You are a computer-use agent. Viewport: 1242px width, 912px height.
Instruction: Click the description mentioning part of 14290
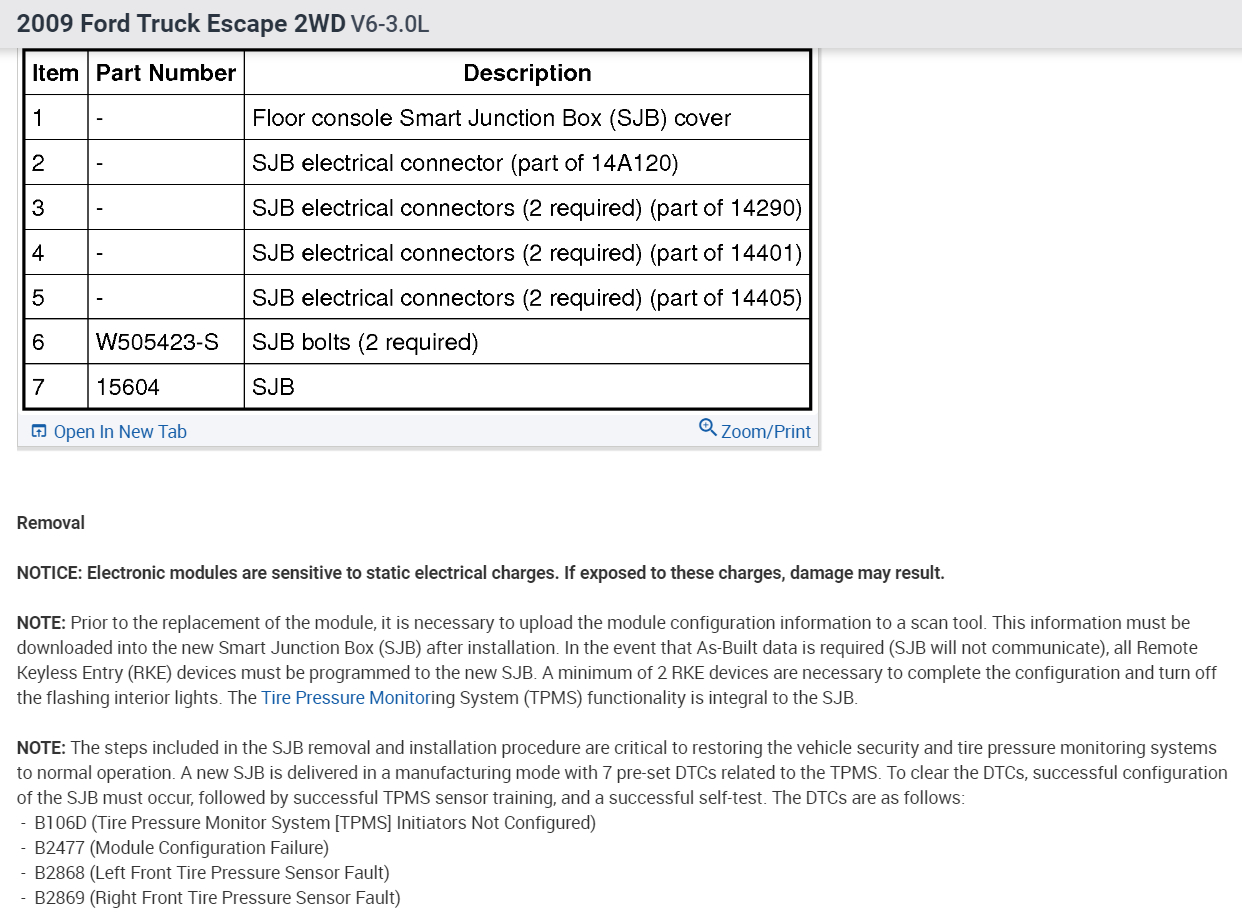[x=527, y=208]
